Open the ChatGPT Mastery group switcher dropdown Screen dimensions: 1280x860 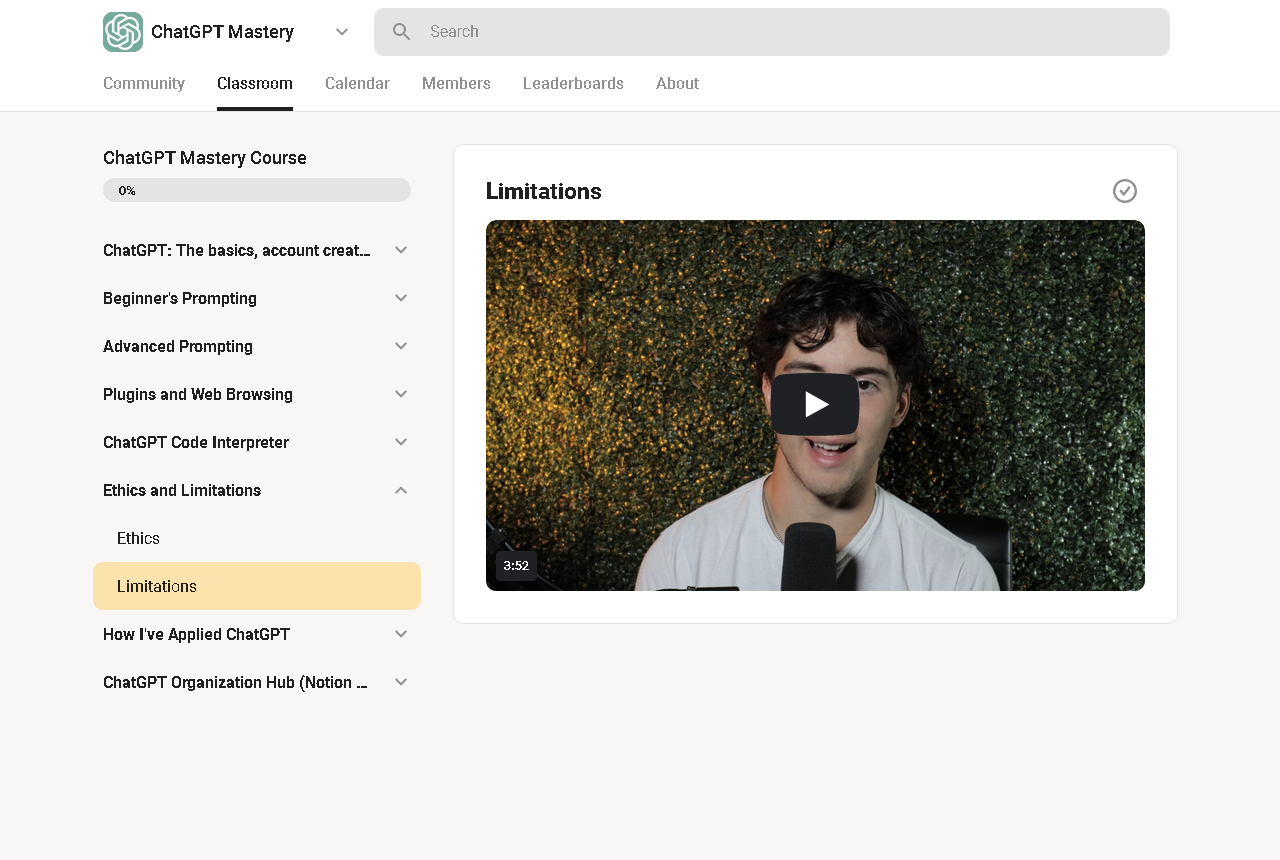(x=342, y=32)
